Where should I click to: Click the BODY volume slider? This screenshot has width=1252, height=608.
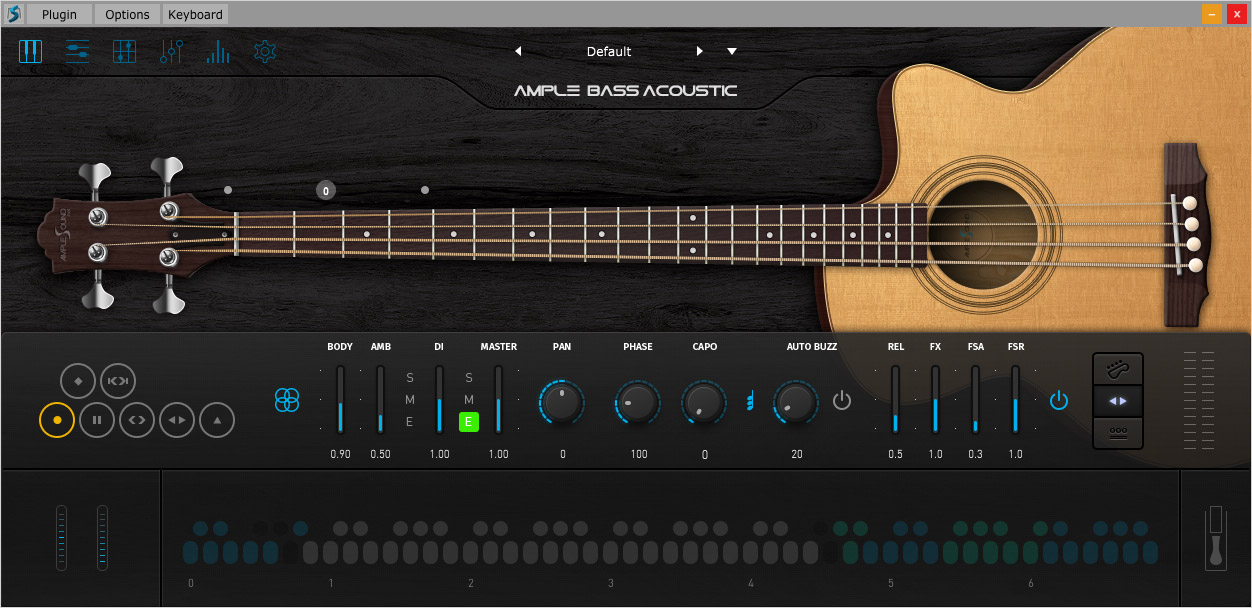(x=340, y=400)
